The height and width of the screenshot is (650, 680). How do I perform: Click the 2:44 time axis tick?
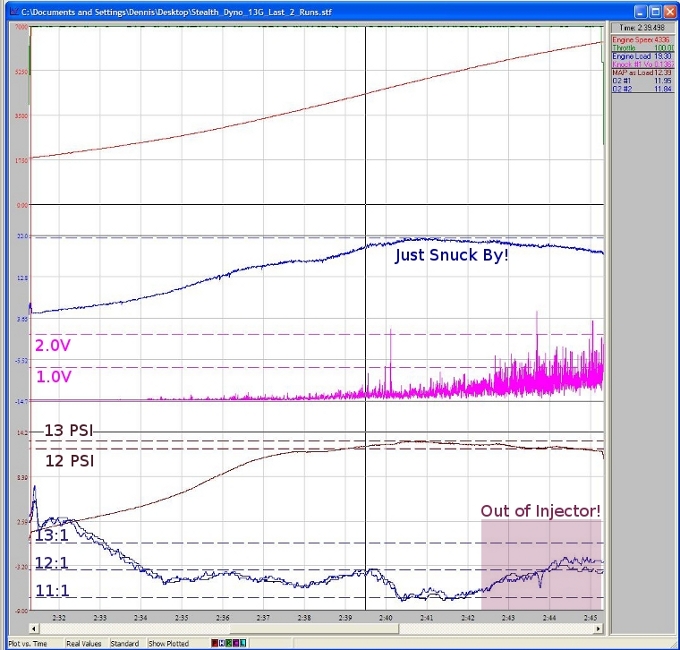coord(549,617)
